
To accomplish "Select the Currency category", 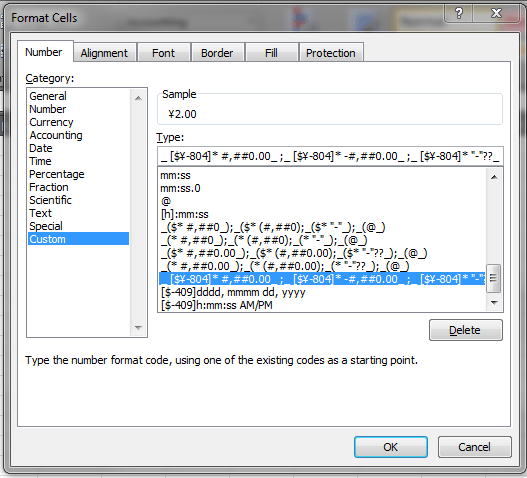I will click(x=78, y=122).
